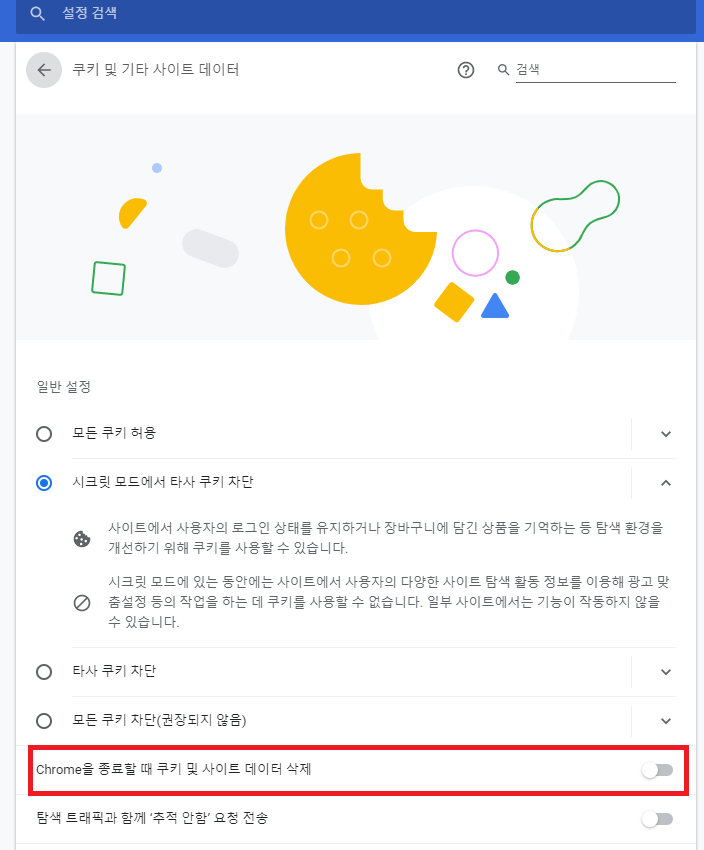This screenshot has width=704, height=850.
Task: Expand 모든 쿠키 차단(권장되지 않음) chevron
Action: pyautogui.click(x=667, y=721)
